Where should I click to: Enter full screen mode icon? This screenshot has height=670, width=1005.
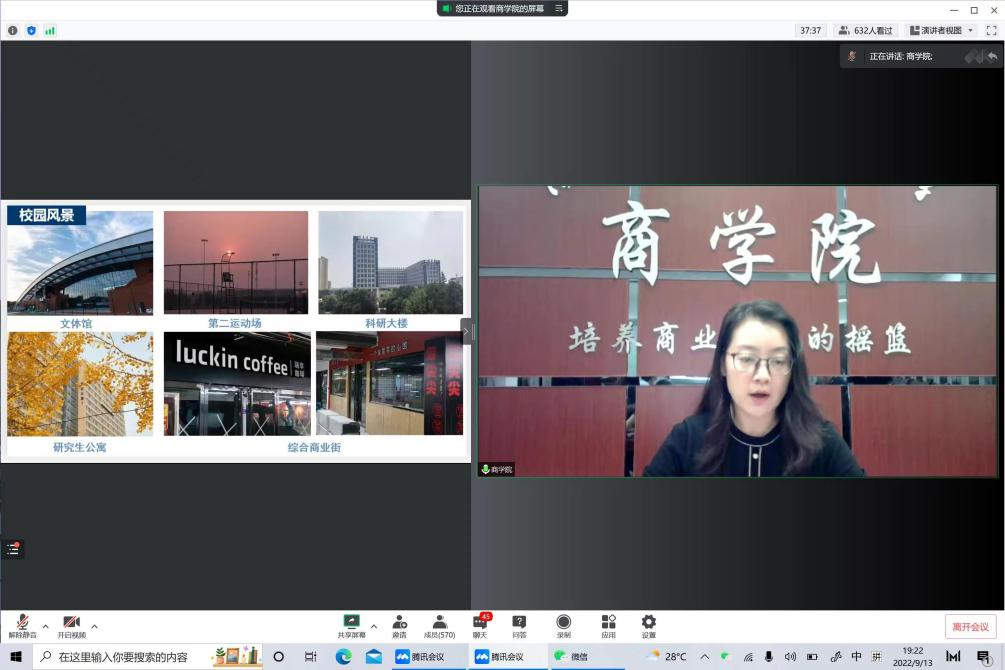coord(992,31)
